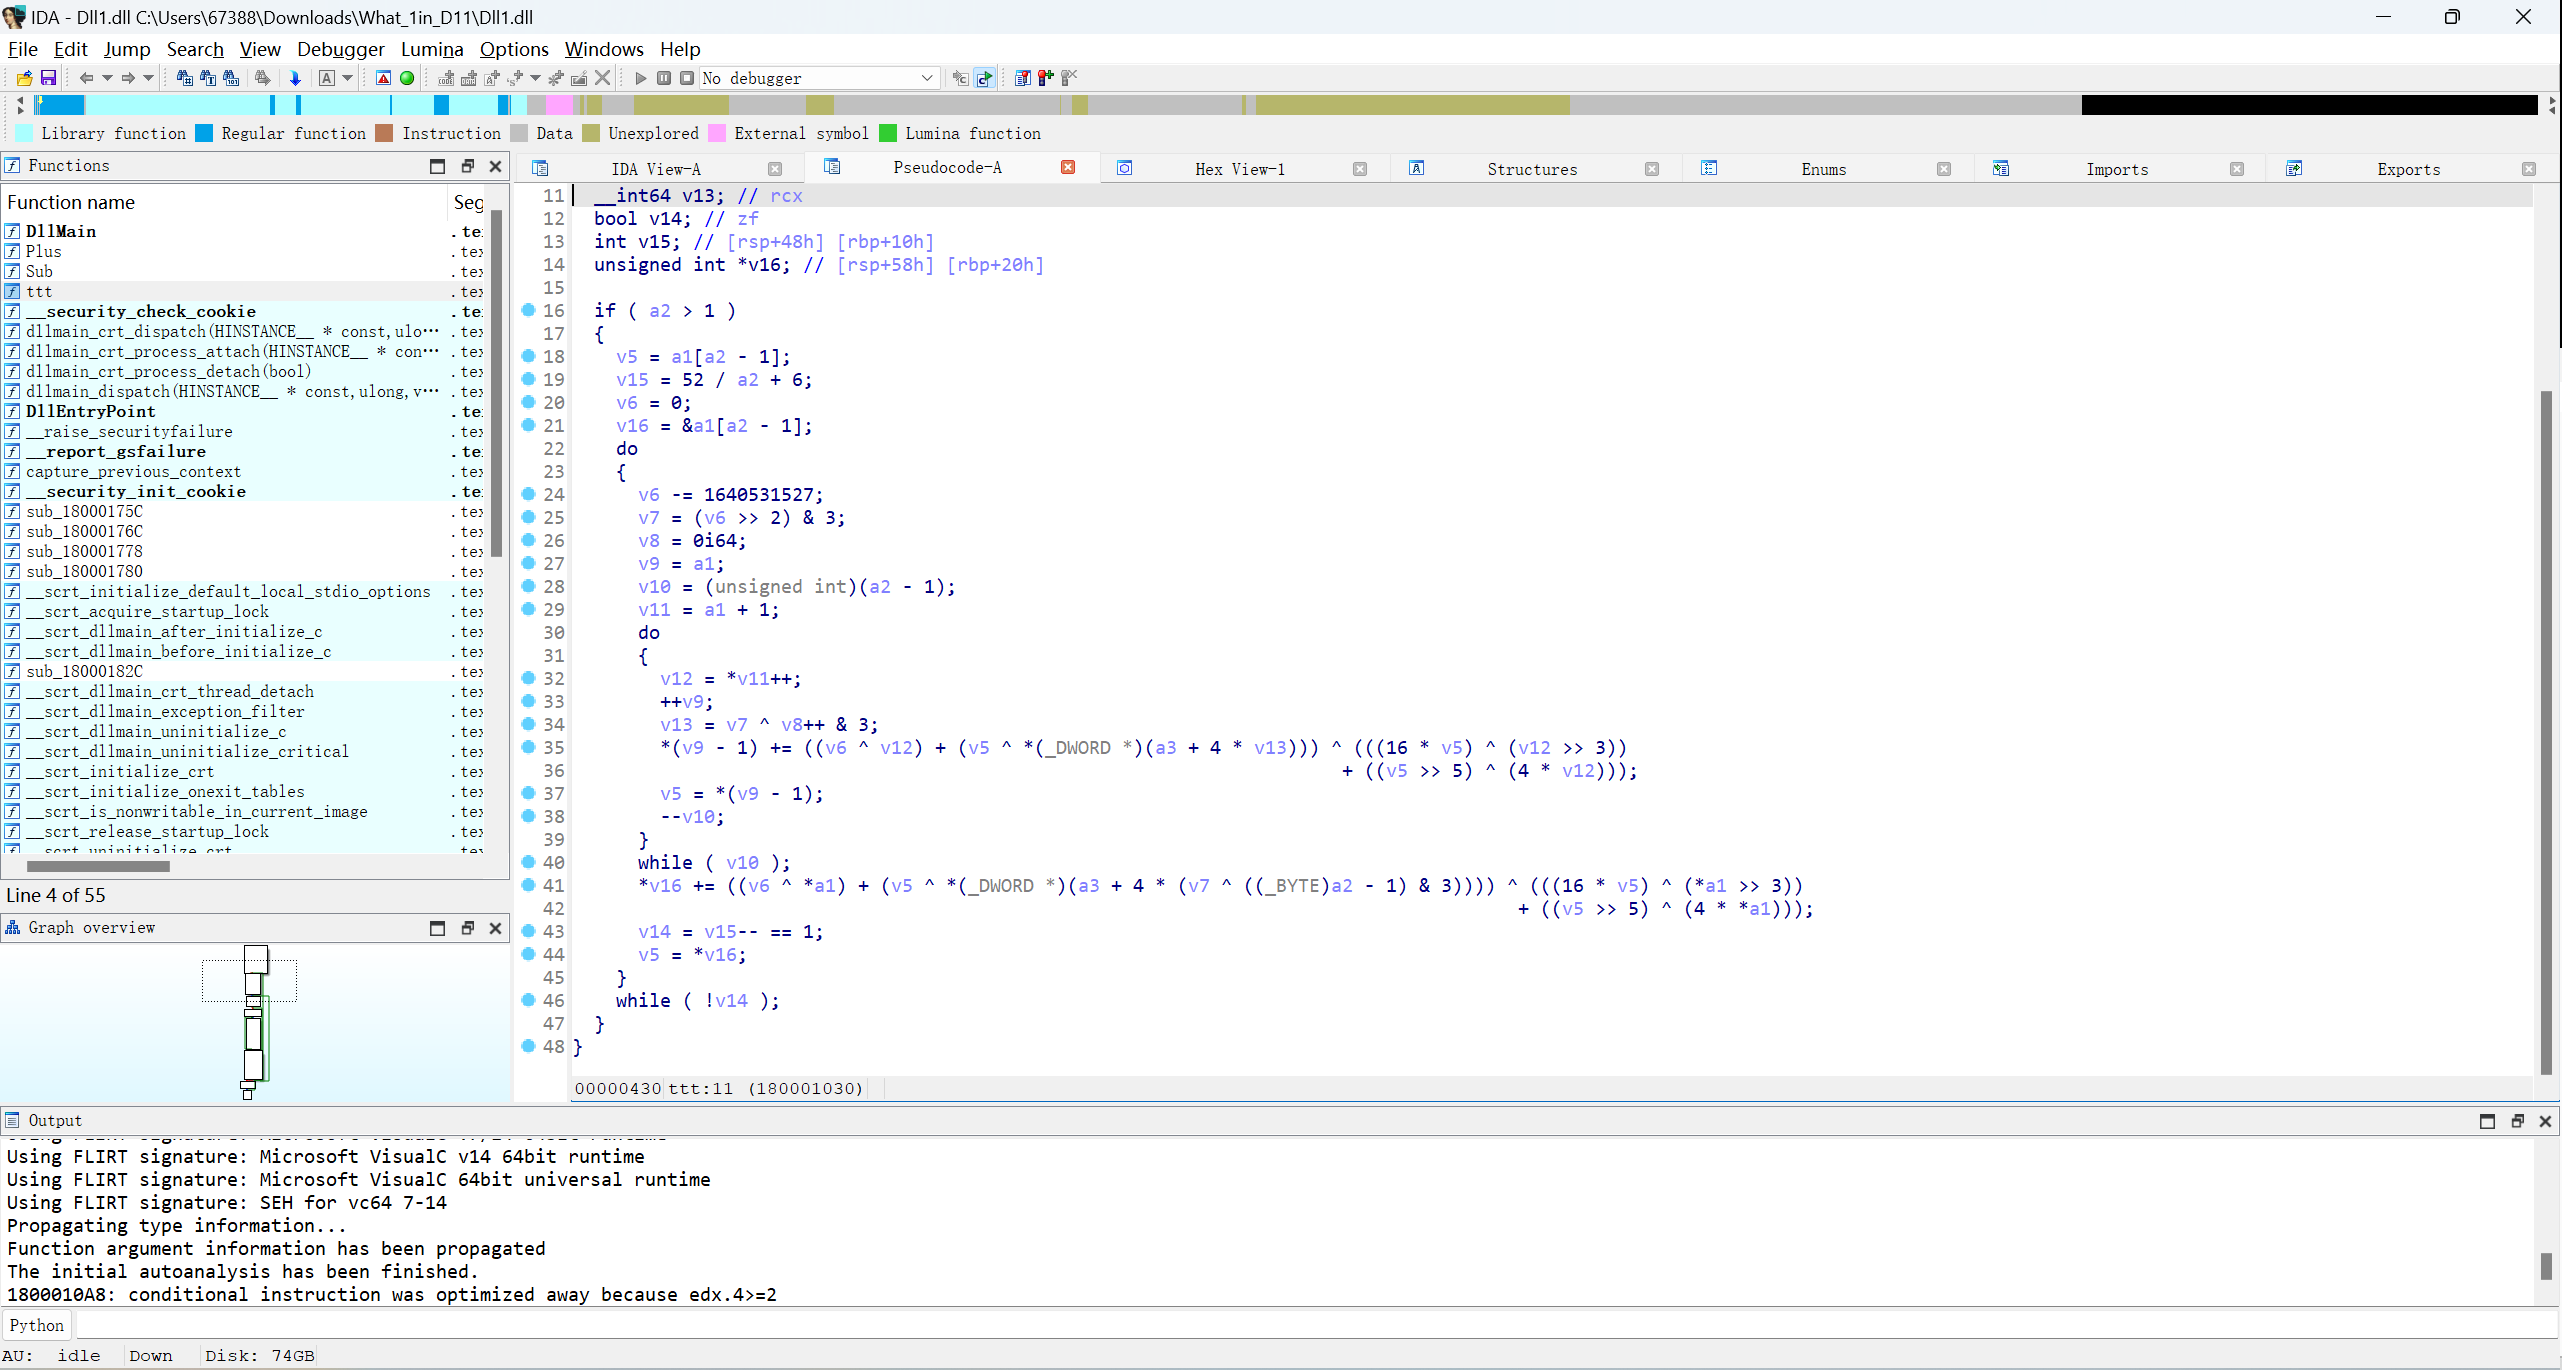
Task: Float the Functions panel with the restore button
Action: click(x=467, y=166)
